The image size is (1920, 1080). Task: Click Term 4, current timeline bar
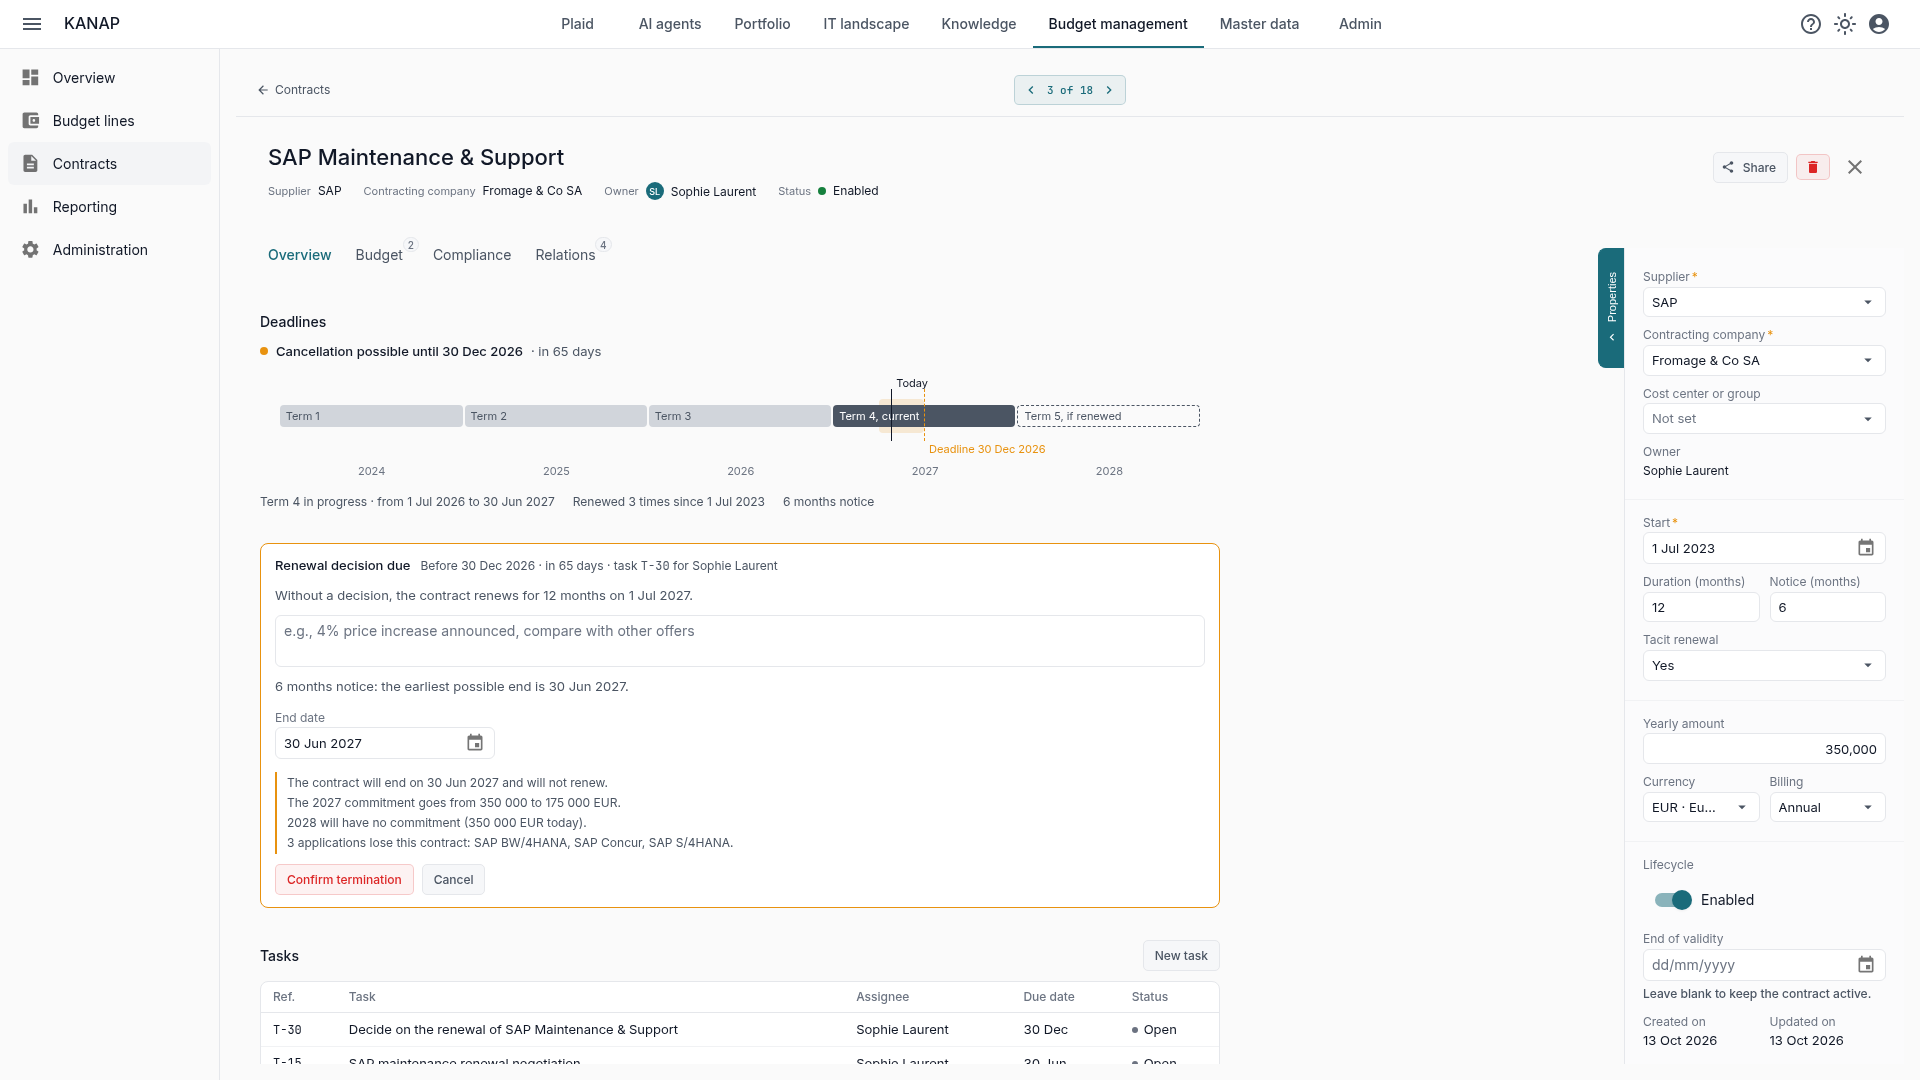[924, 416]
